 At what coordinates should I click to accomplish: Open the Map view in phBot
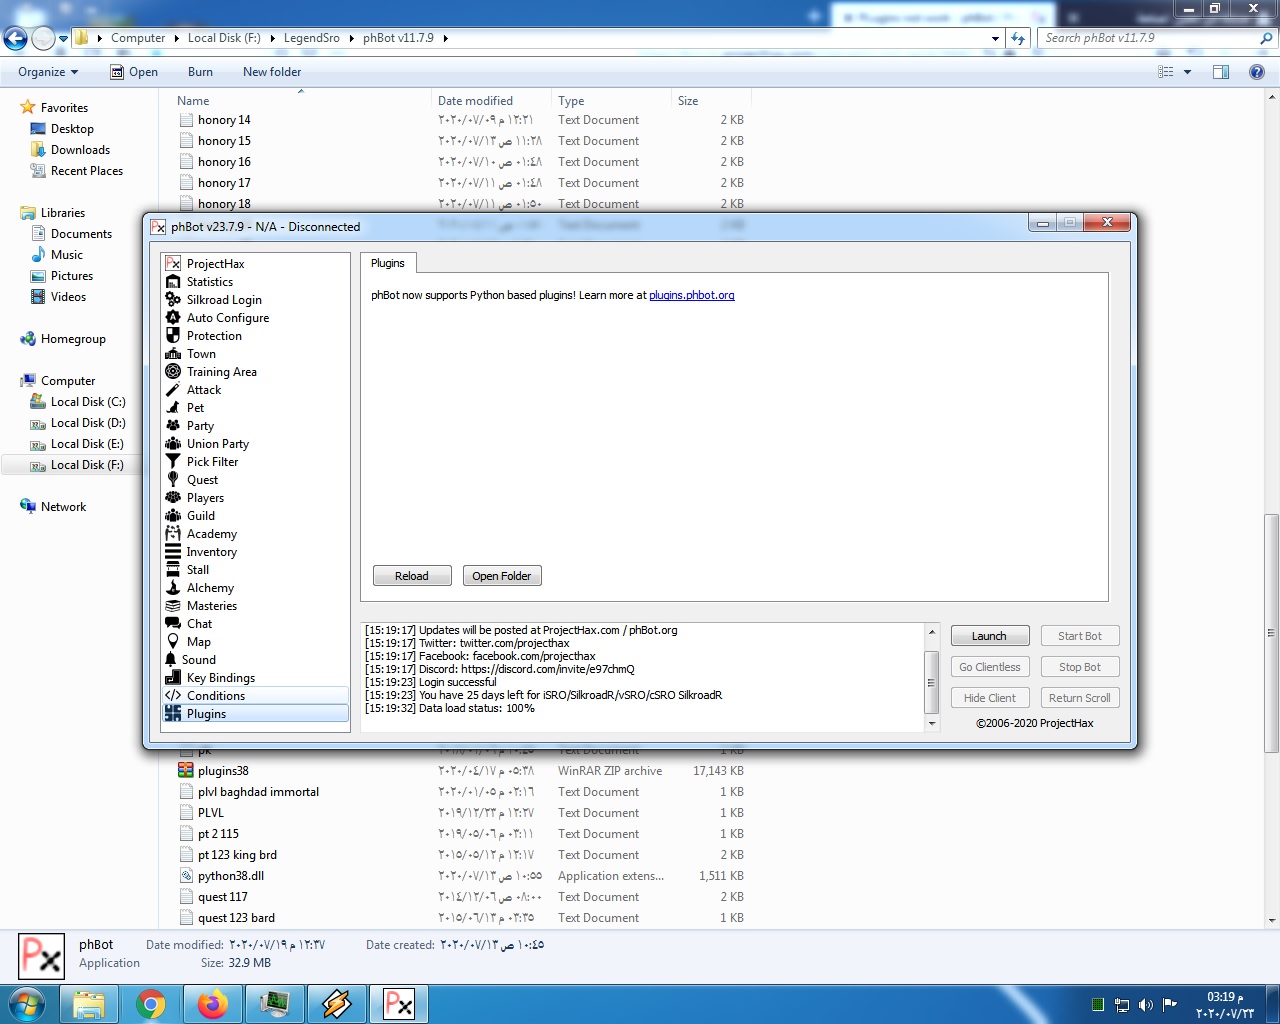[x=199, y=641]
